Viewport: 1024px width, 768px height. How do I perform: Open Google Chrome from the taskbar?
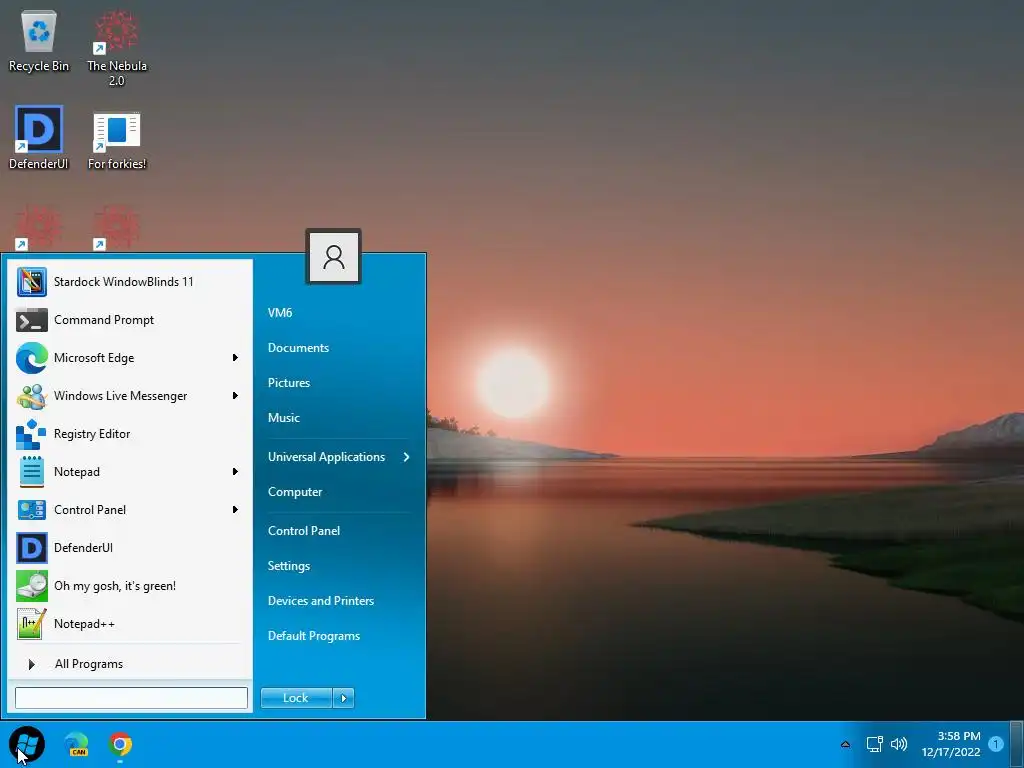[x=120, y=744]
